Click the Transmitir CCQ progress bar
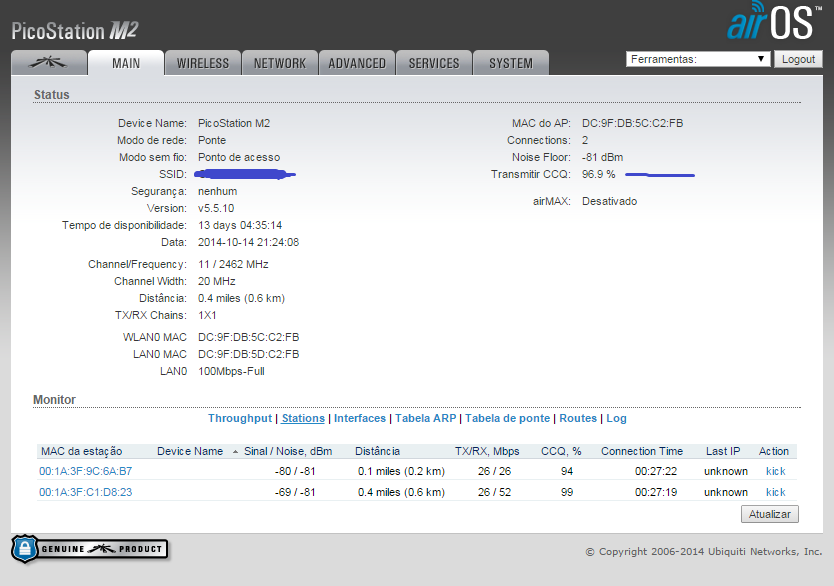This screenshot has width=834, height=586. click(660, 174)
